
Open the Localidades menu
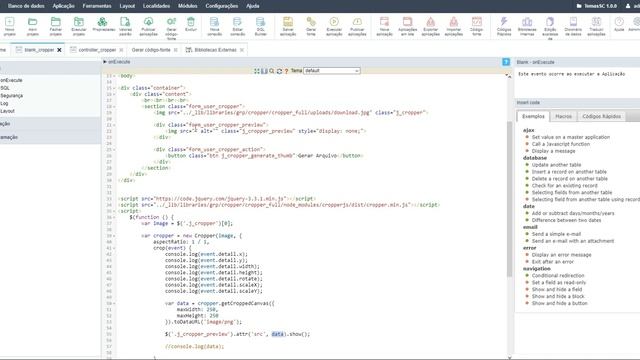click(x=156, y=6)
